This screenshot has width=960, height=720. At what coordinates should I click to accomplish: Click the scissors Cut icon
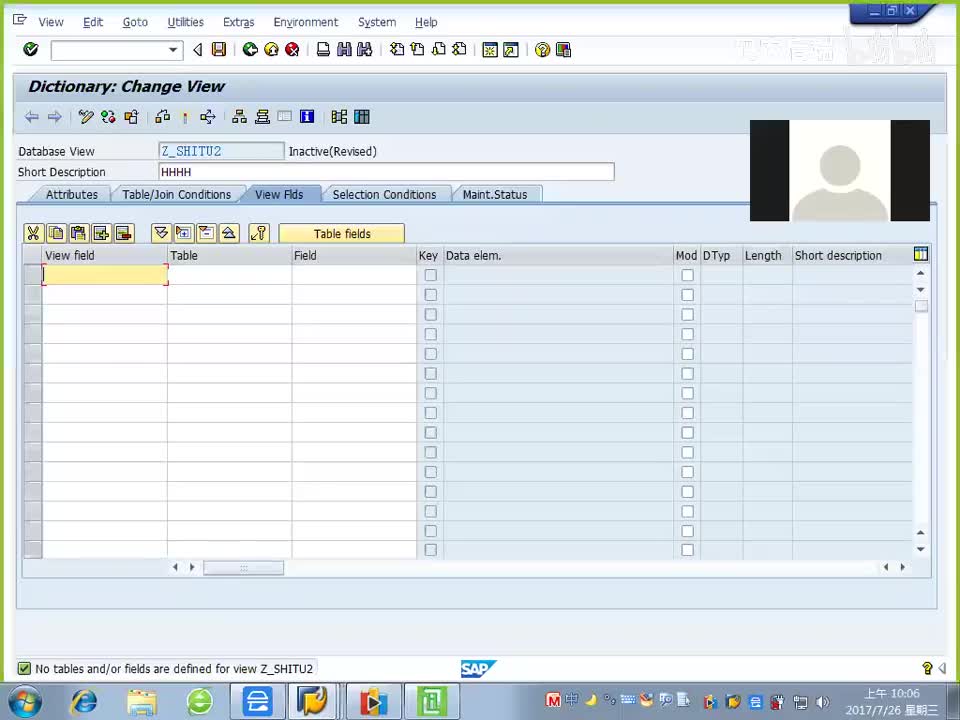[x=33, y=233]
